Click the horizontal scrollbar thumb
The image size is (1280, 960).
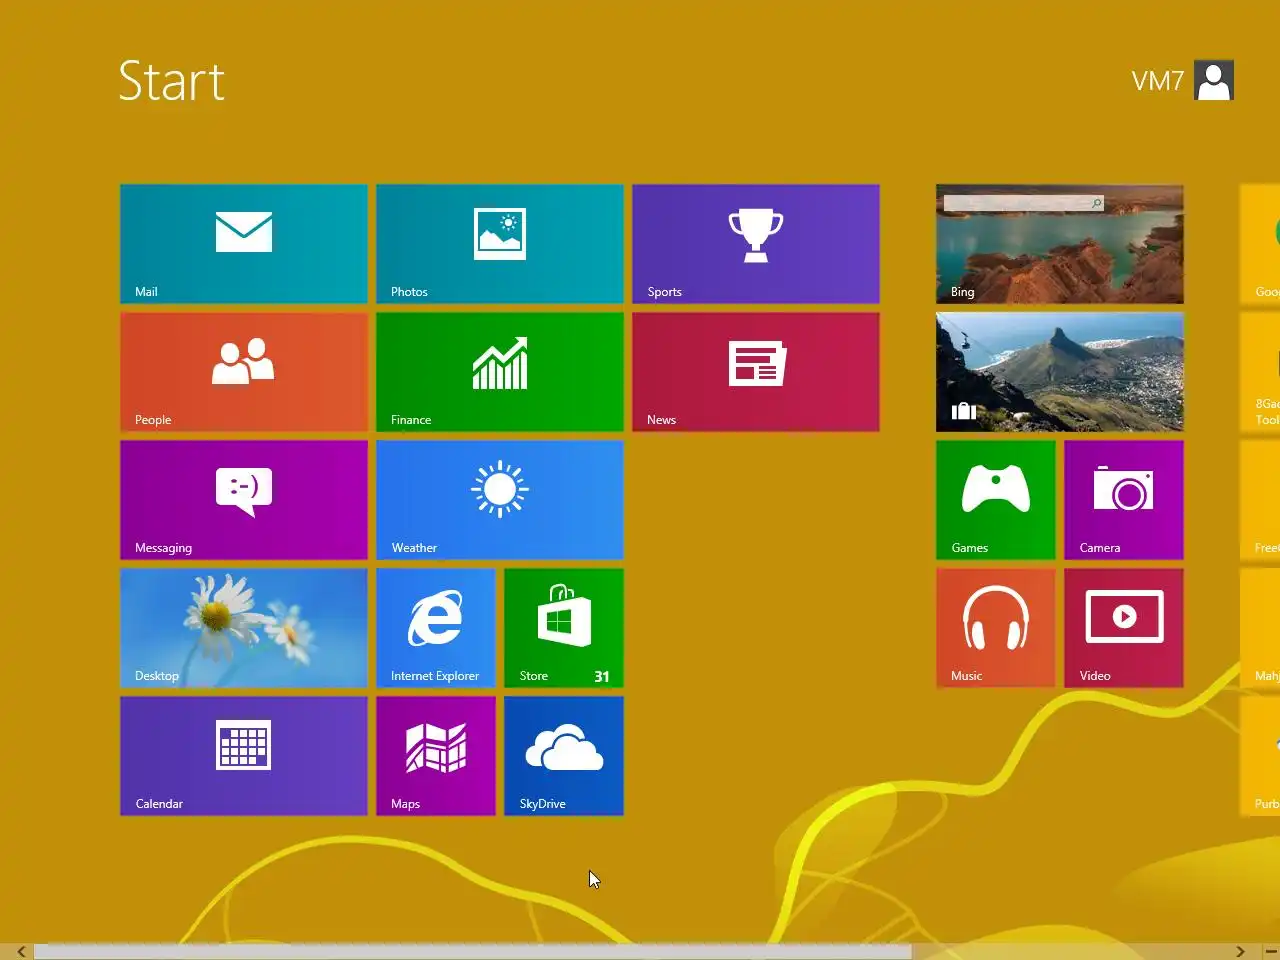point(473,951)
